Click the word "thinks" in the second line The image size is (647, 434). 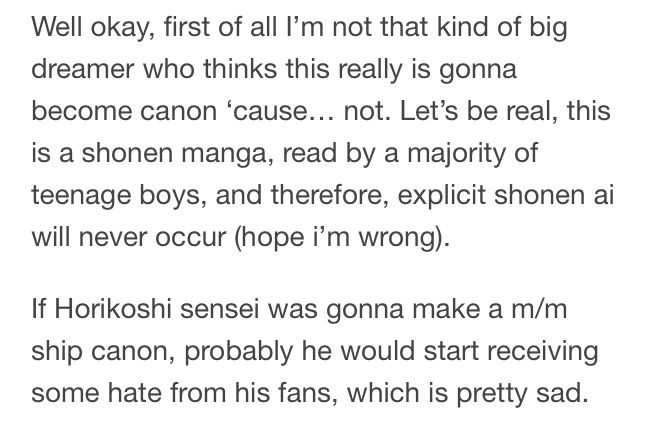[240, 69]
